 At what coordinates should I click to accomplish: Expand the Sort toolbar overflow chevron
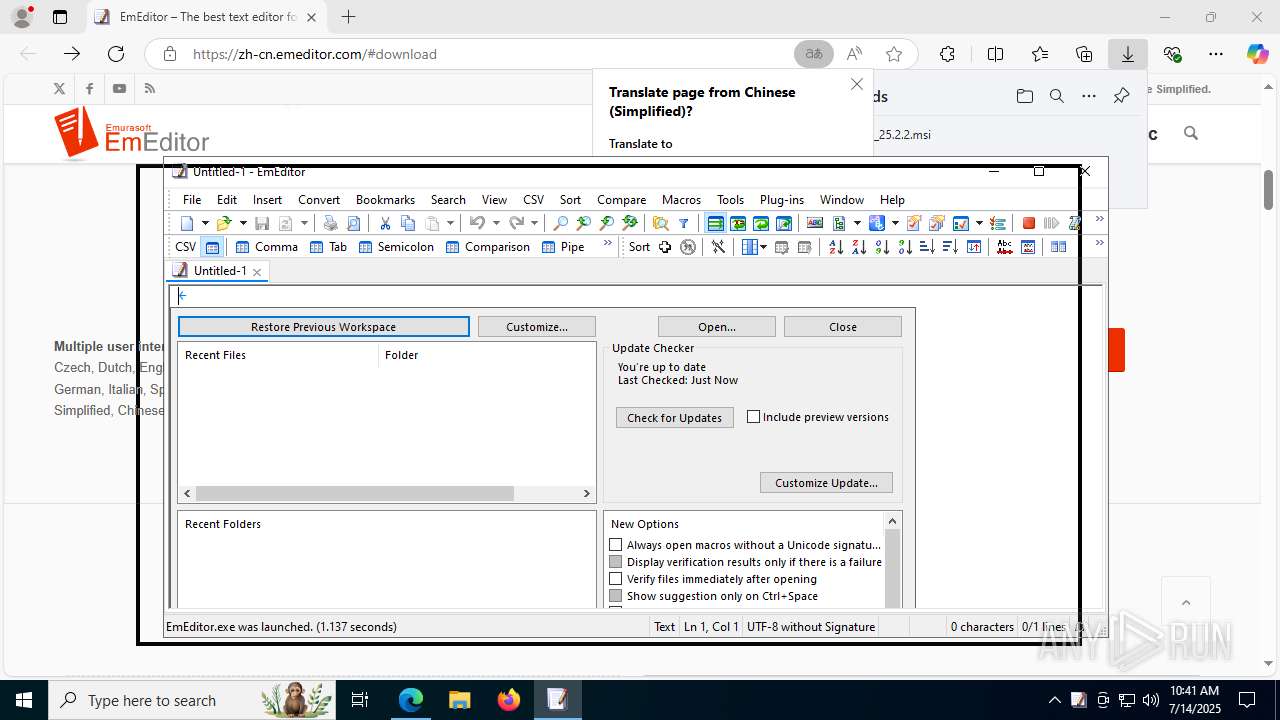point(1100,243)
